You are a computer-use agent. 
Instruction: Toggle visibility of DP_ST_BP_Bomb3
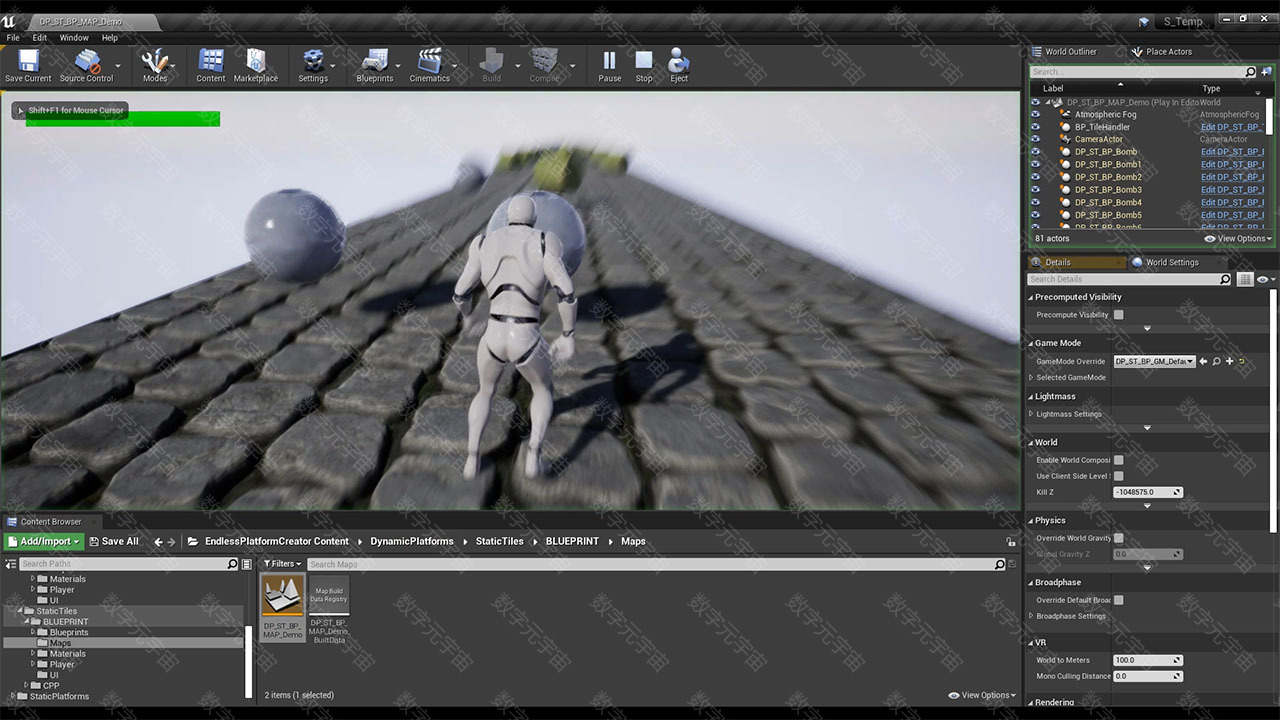1035,189
